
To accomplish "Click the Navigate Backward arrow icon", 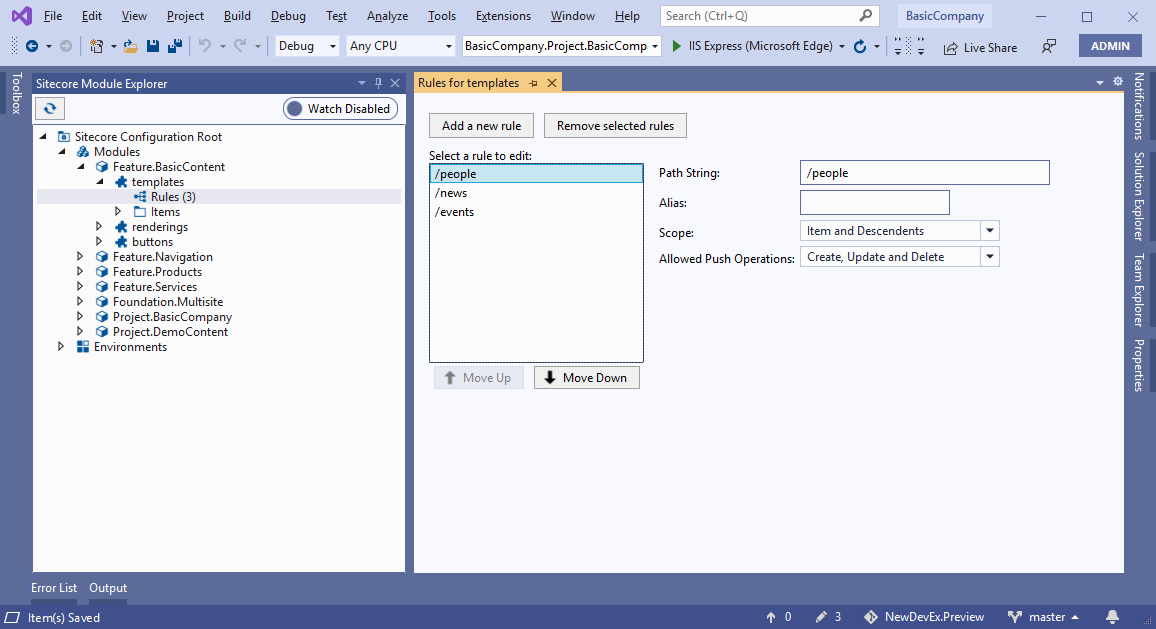I will pos(32,46).
